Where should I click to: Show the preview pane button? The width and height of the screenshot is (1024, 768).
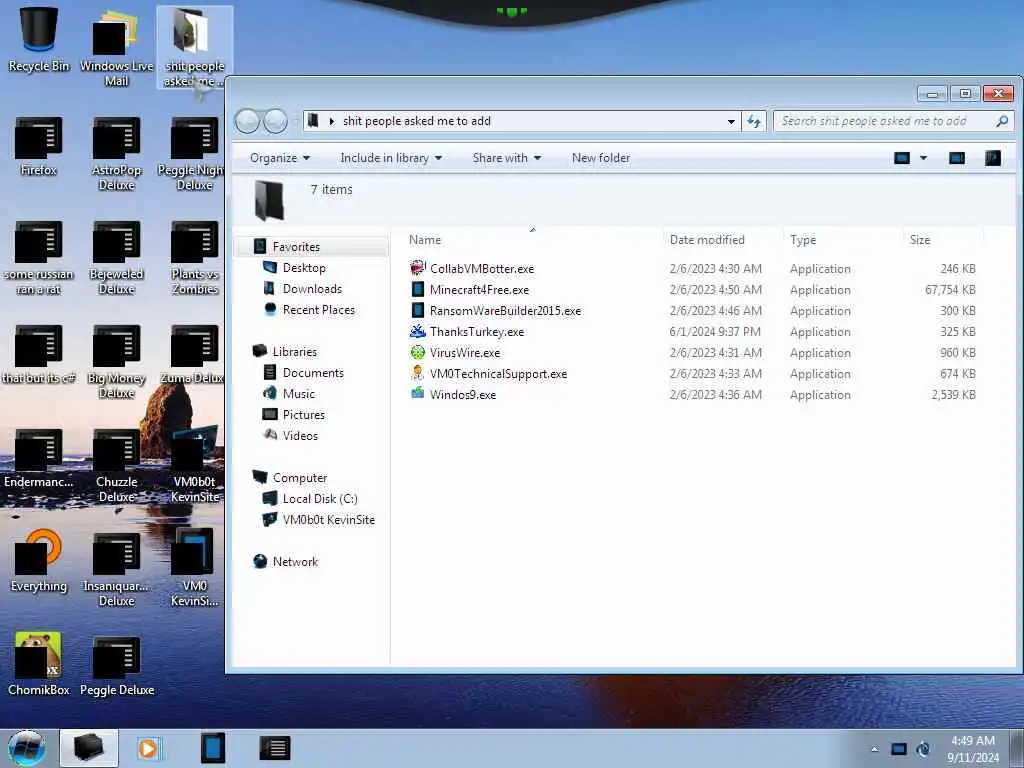click(957, 158)
